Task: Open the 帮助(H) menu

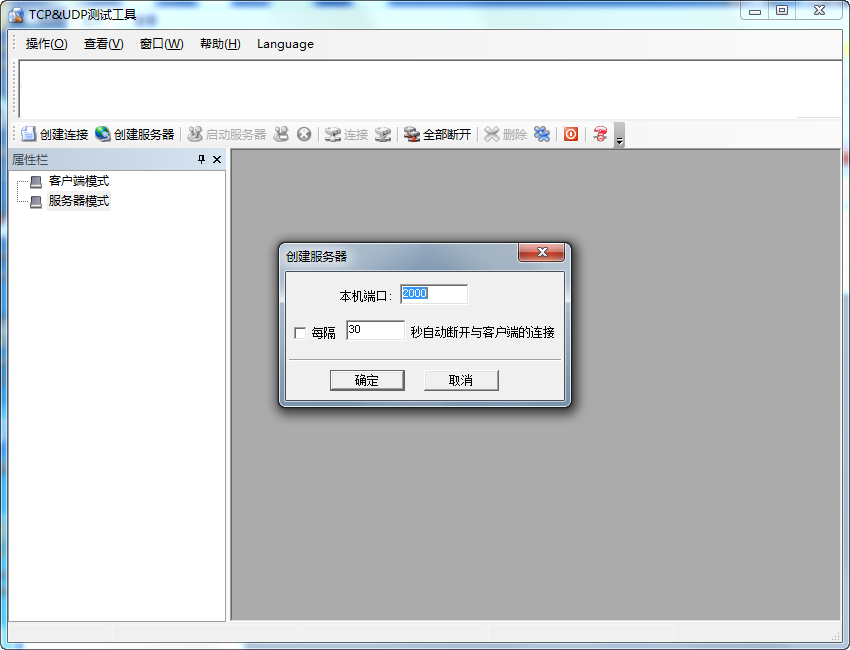Action: click(x=220, y=44)
